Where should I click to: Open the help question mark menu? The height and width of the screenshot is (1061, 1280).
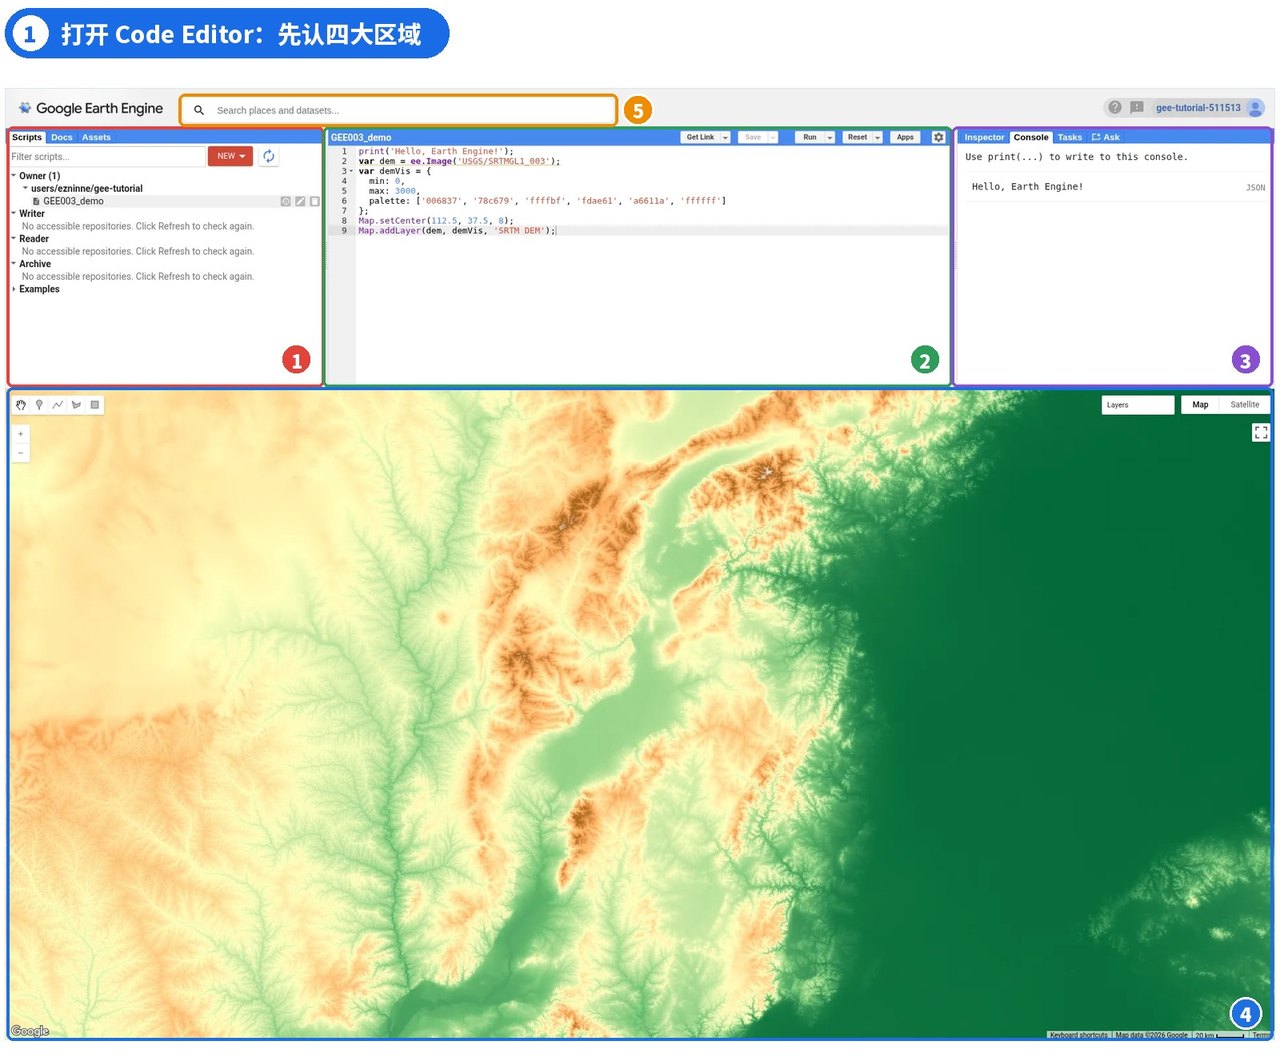(1115, 107)
